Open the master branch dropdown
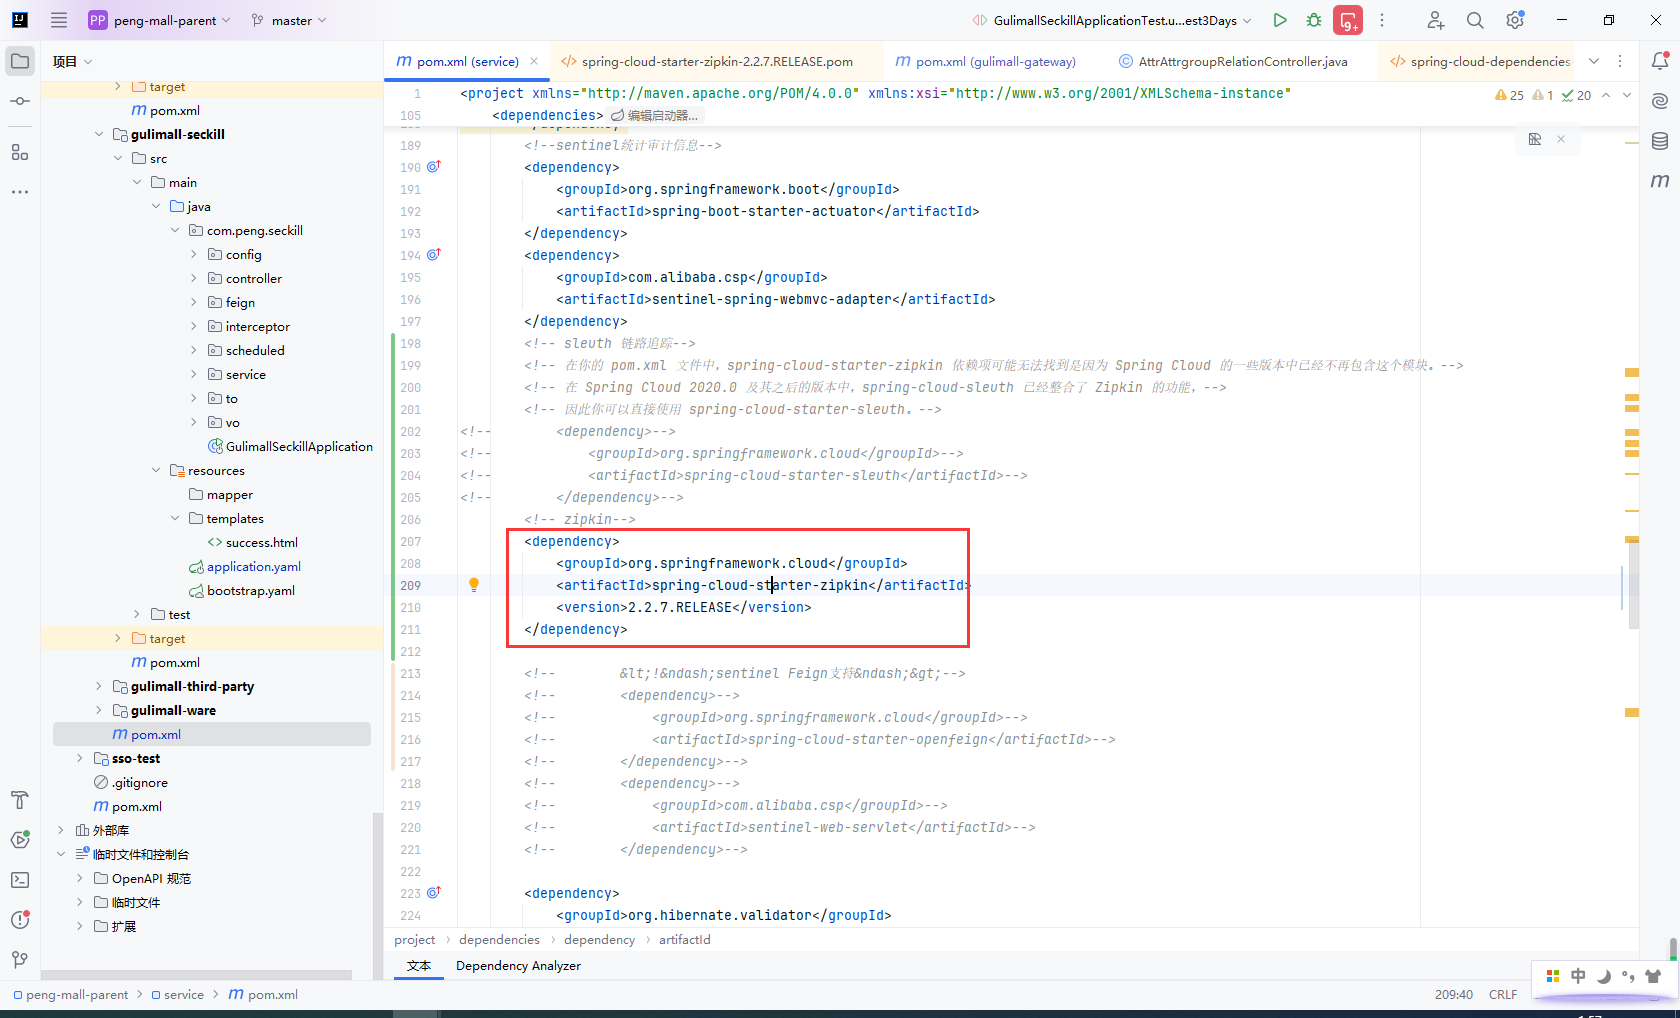1680x1018 pixels. click(x=289, y=20)
